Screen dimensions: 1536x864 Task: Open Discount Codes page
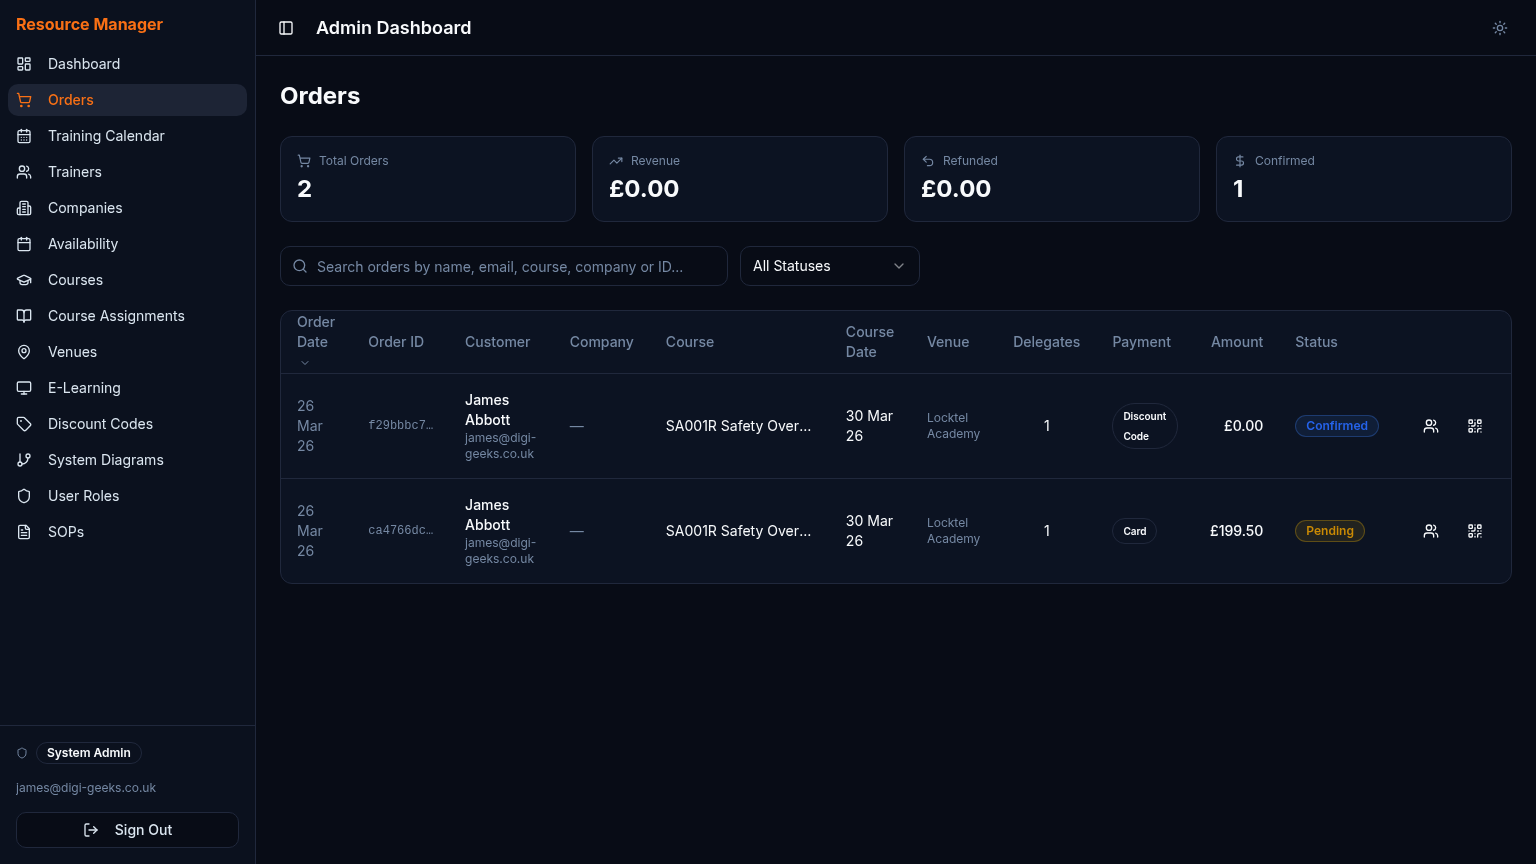click(x=128, y=424)
